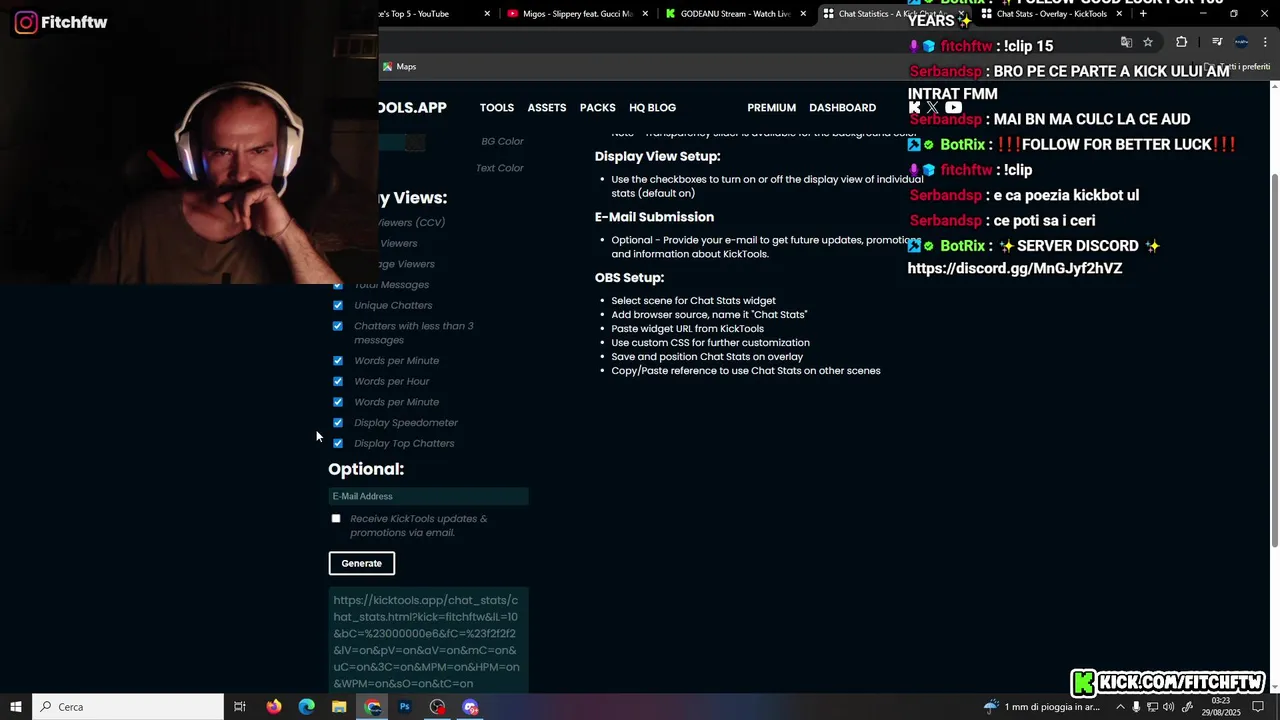The image size is (1280, 720).
Task: Launch Microsoft Edge from the taskbar
Action: pos(307,707)
